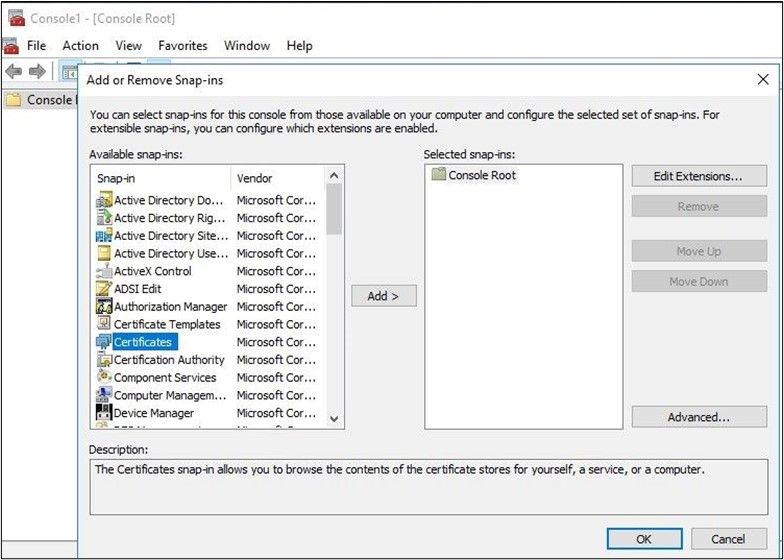Open the Advanced... settings button
Viewport: 784px width, 560px height.
point(698,417)
